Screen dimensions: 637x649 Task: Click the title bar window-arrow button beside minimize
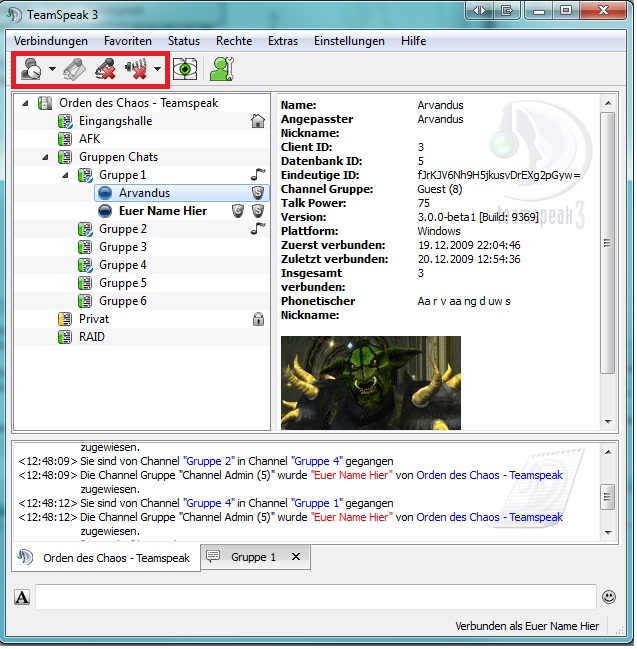[507, 11]
